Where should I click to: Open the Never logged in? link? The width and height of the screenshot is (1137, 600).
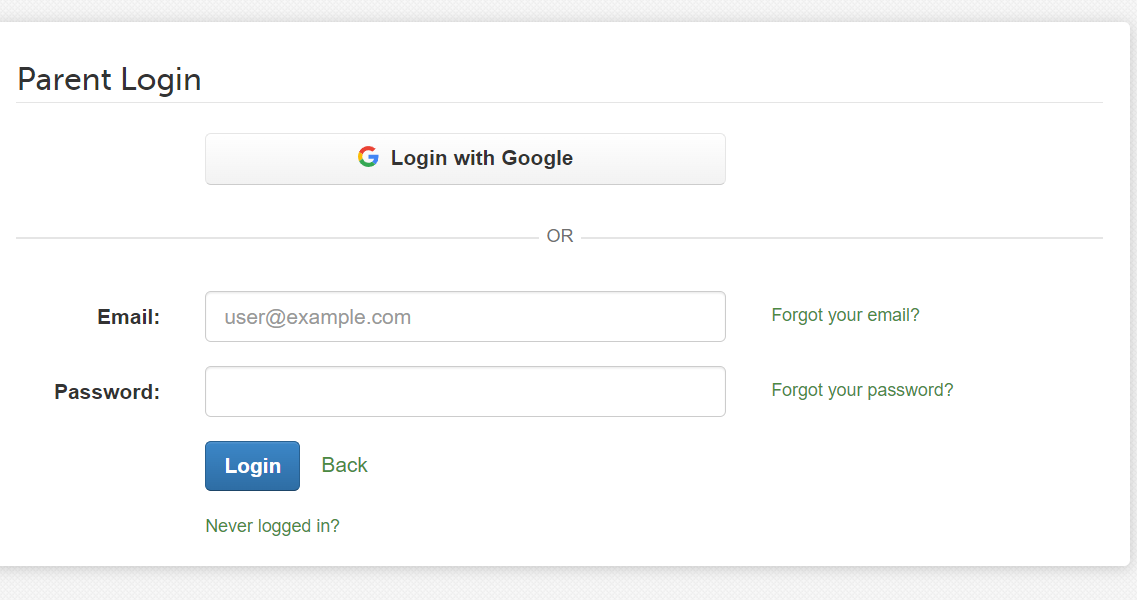click(x=272, y=526)
